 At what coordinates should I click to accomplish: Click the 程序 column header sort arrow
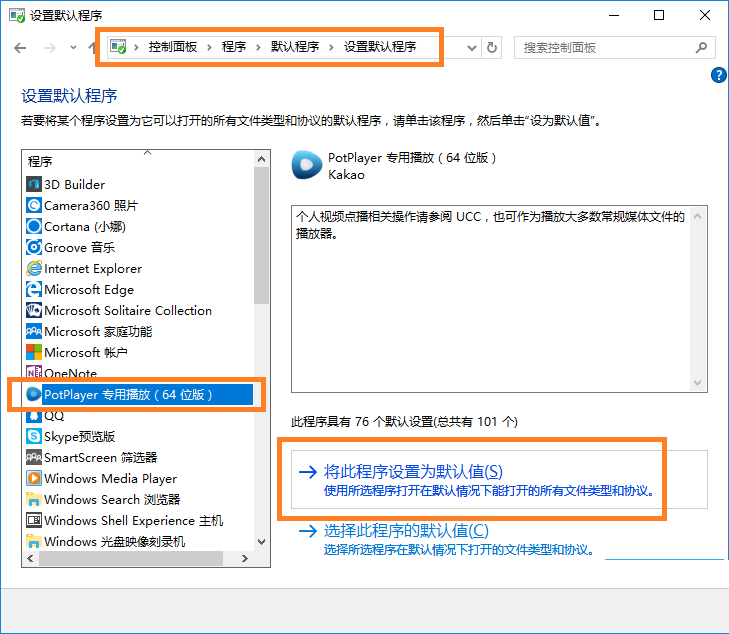coord(148,152)
